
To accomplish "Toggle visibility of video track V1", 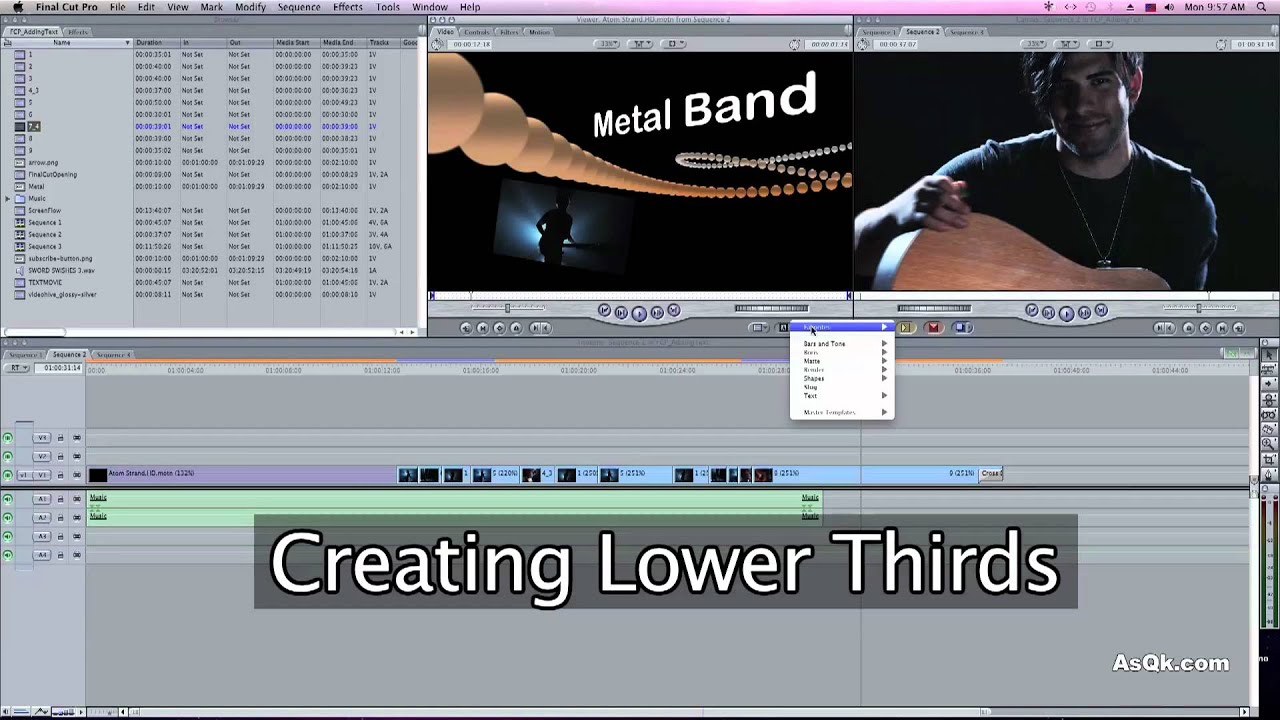I will pos(8,475).
